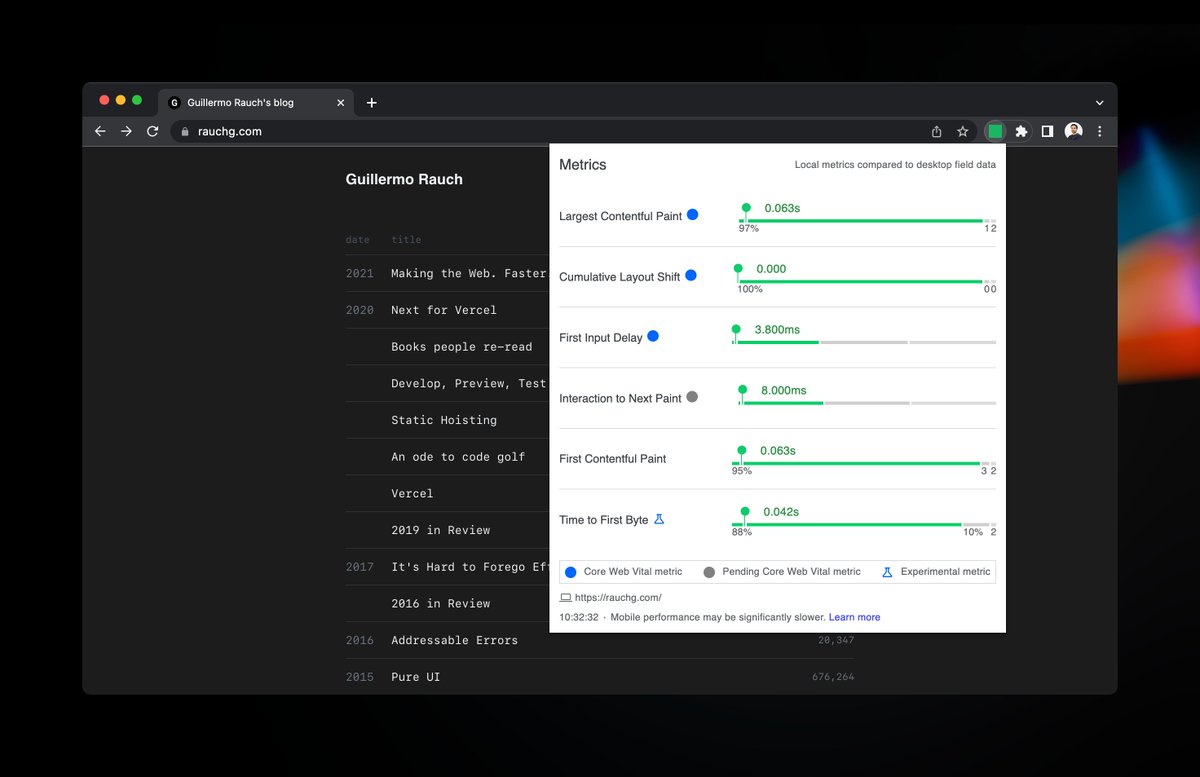Click the Time to First Byte bar

pyautogui.click(x=864, y=524)
